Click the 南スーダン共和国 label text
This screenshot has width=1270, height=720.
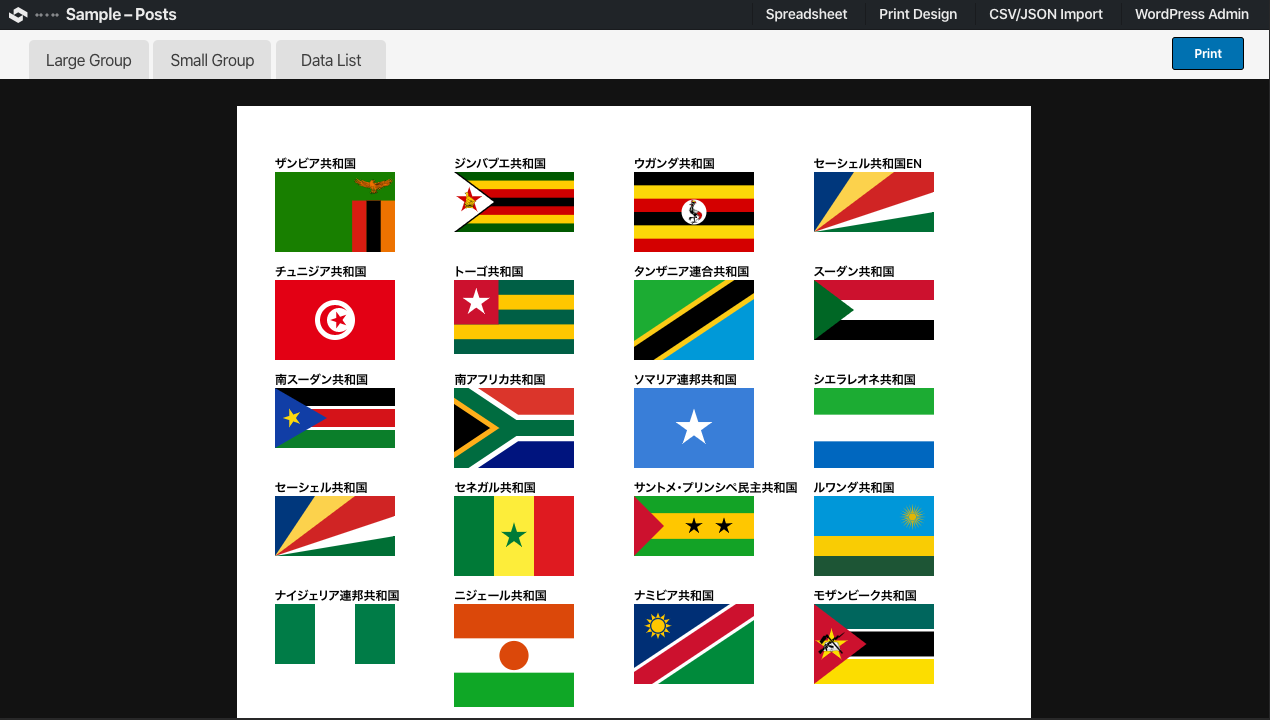[321, 379]
